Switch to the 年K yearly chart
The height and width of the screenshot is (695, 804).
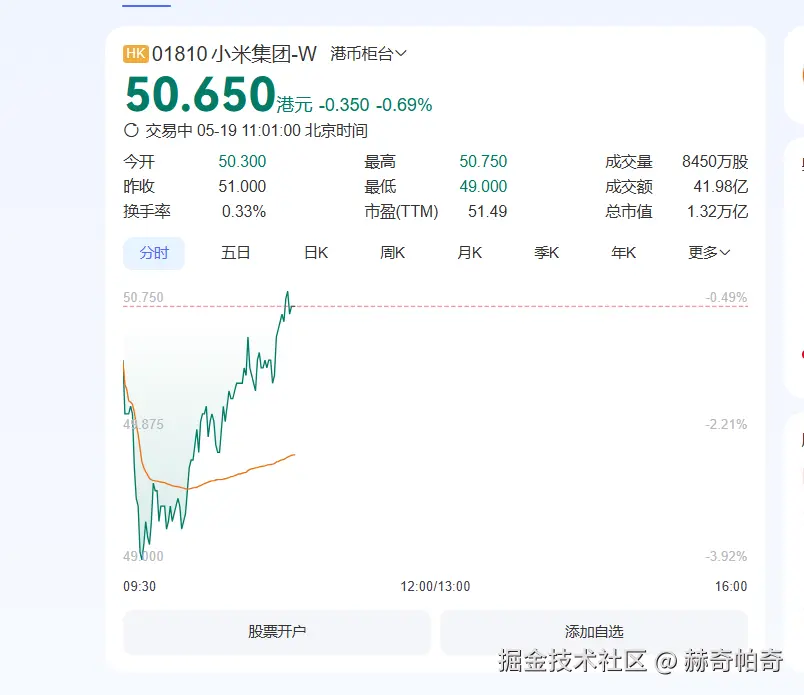(623, 253)
